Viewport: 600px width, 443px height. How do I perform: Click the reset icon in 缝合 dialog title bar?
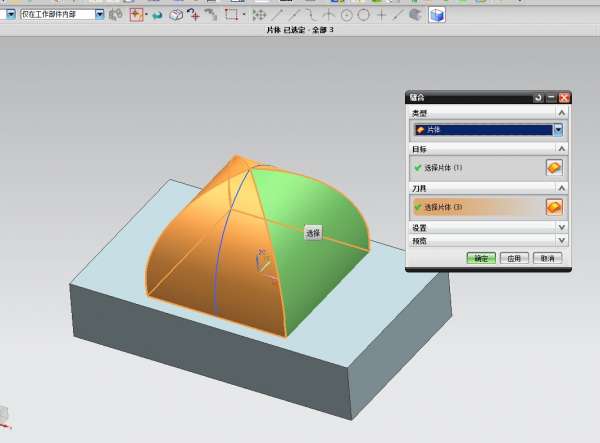[538, 98]
